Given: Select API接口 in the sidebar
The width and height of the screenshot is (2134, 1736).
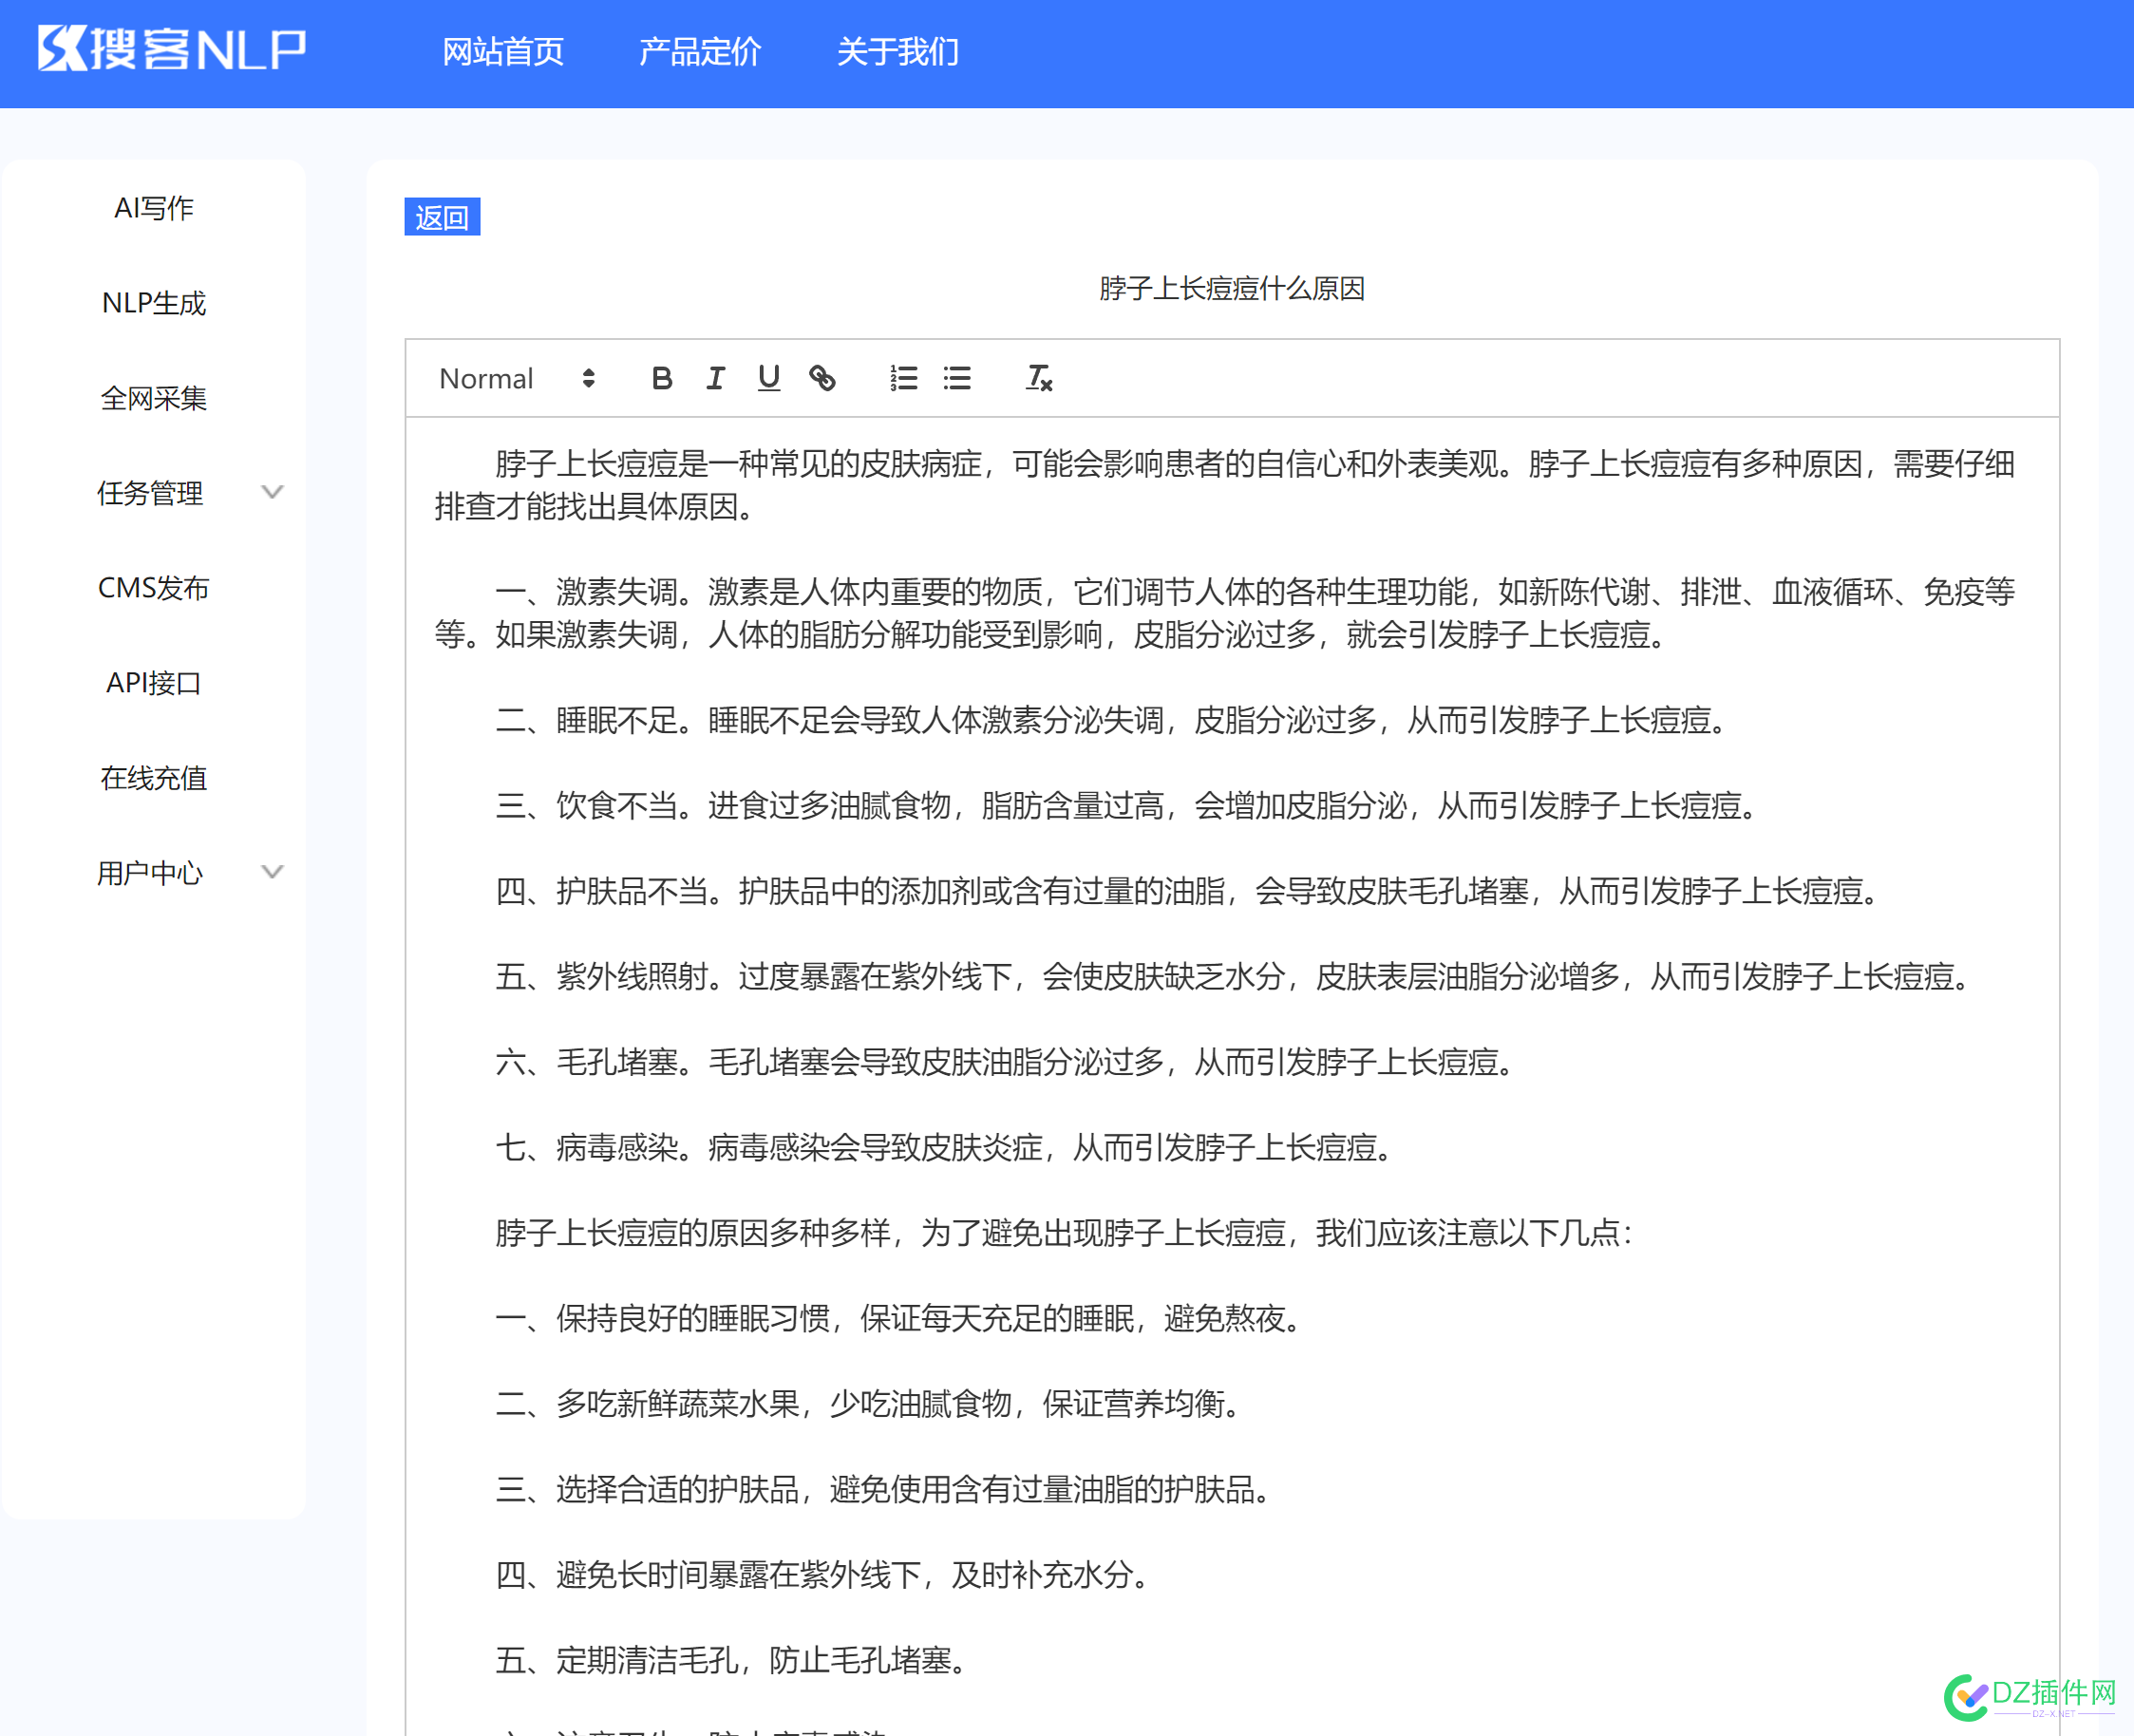Looking at the screenshot, I should 154,683.
